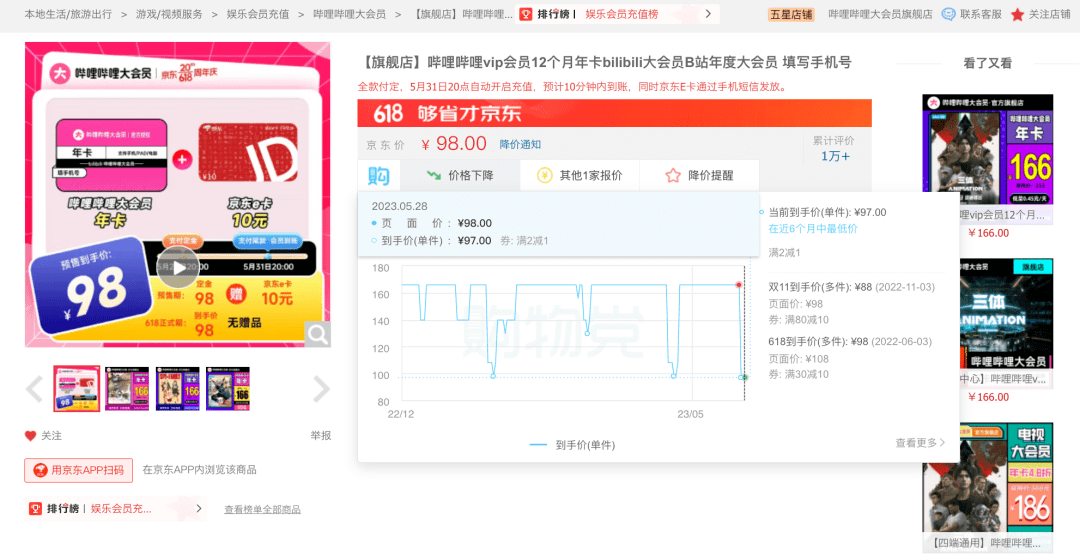Click 618到手价(多件): ¥98 entry
The height and width of the screenshot is (555, 1080).
click(x=850, y=342)
